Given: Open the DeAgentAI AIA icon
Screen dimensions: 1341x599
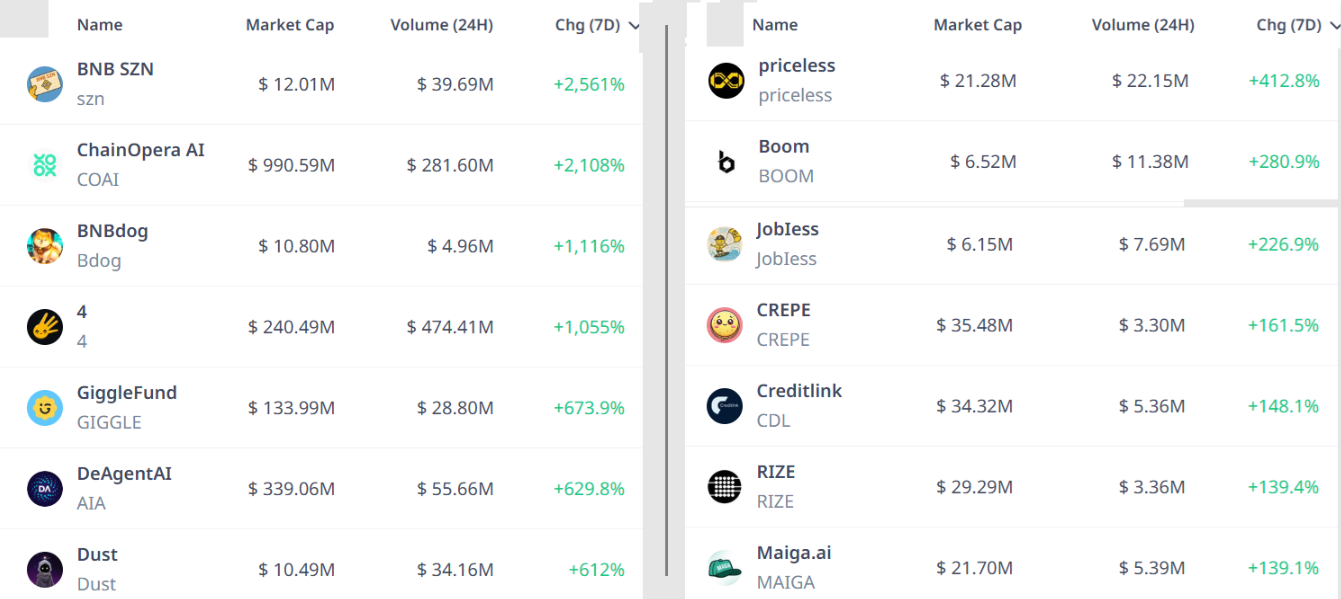Looking at the screenshot, I should [45, 489].
